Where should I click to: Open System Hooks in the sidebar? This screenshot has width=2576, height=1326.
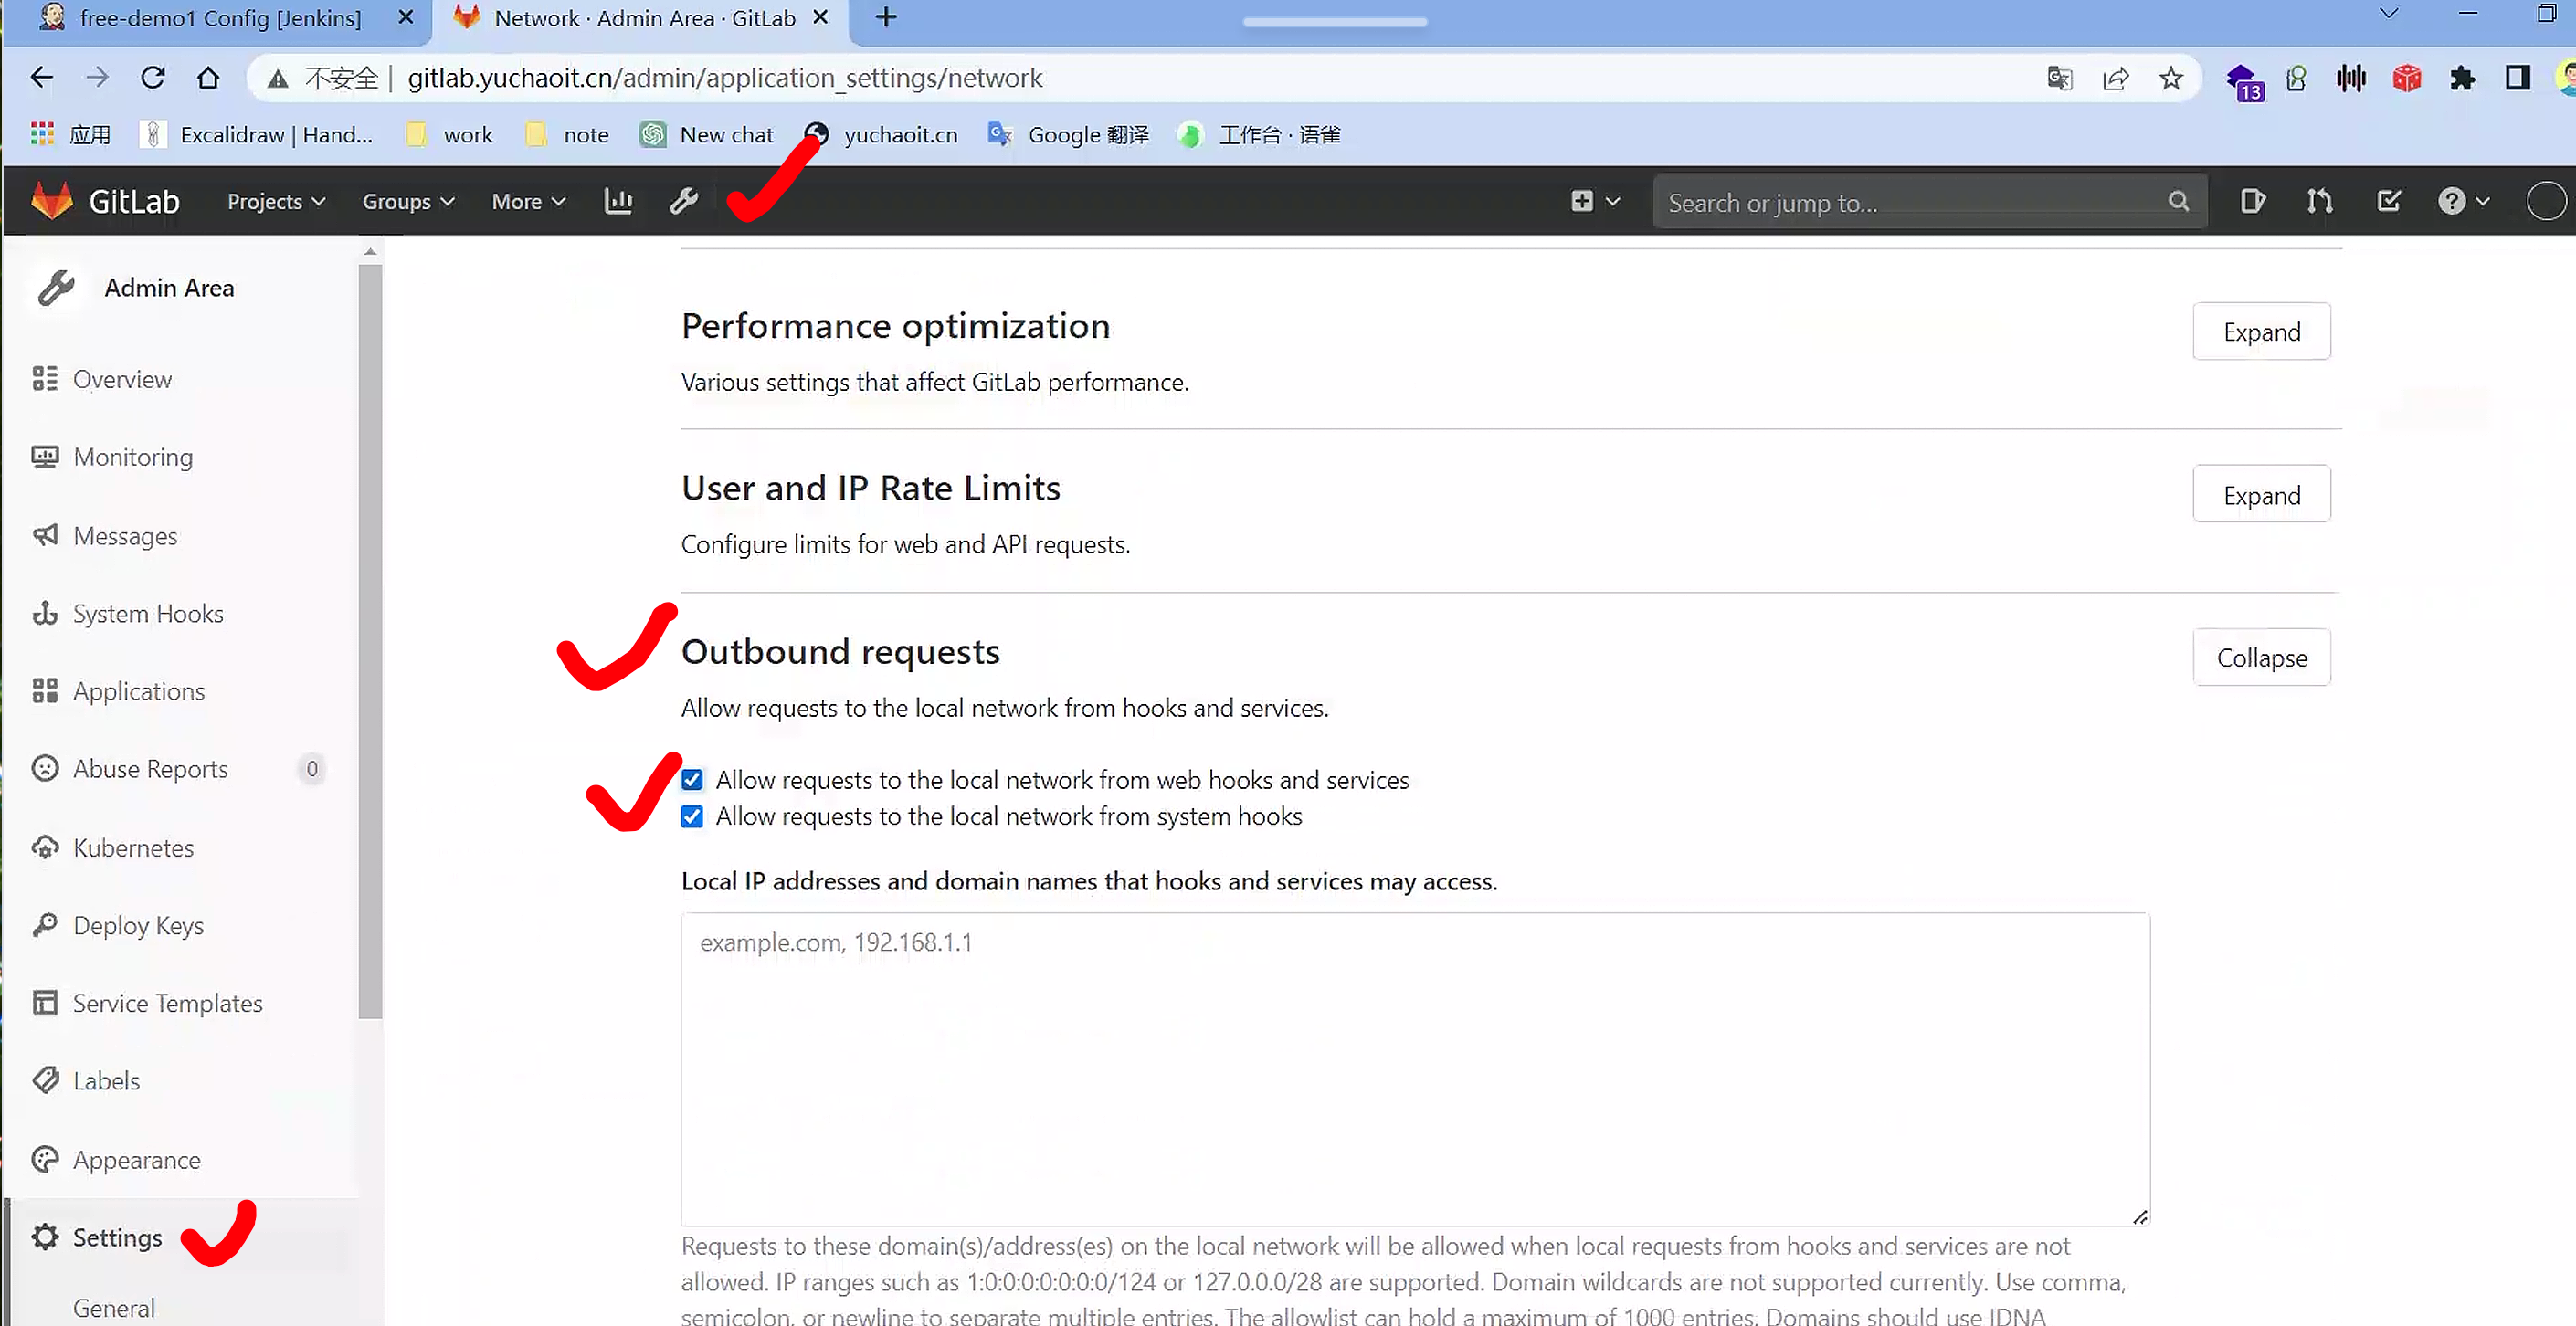(148, 613)
